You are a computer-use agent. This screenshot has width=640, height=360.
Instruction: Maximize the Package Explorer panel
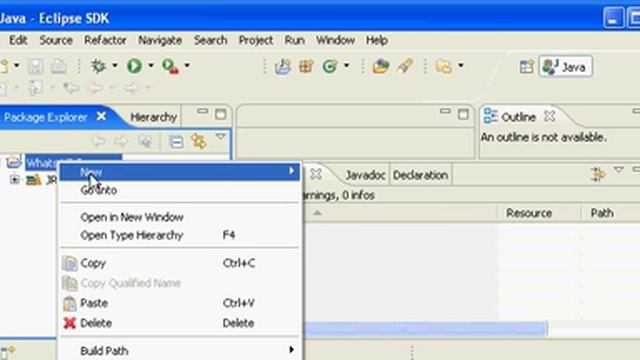tap(220, 114)
